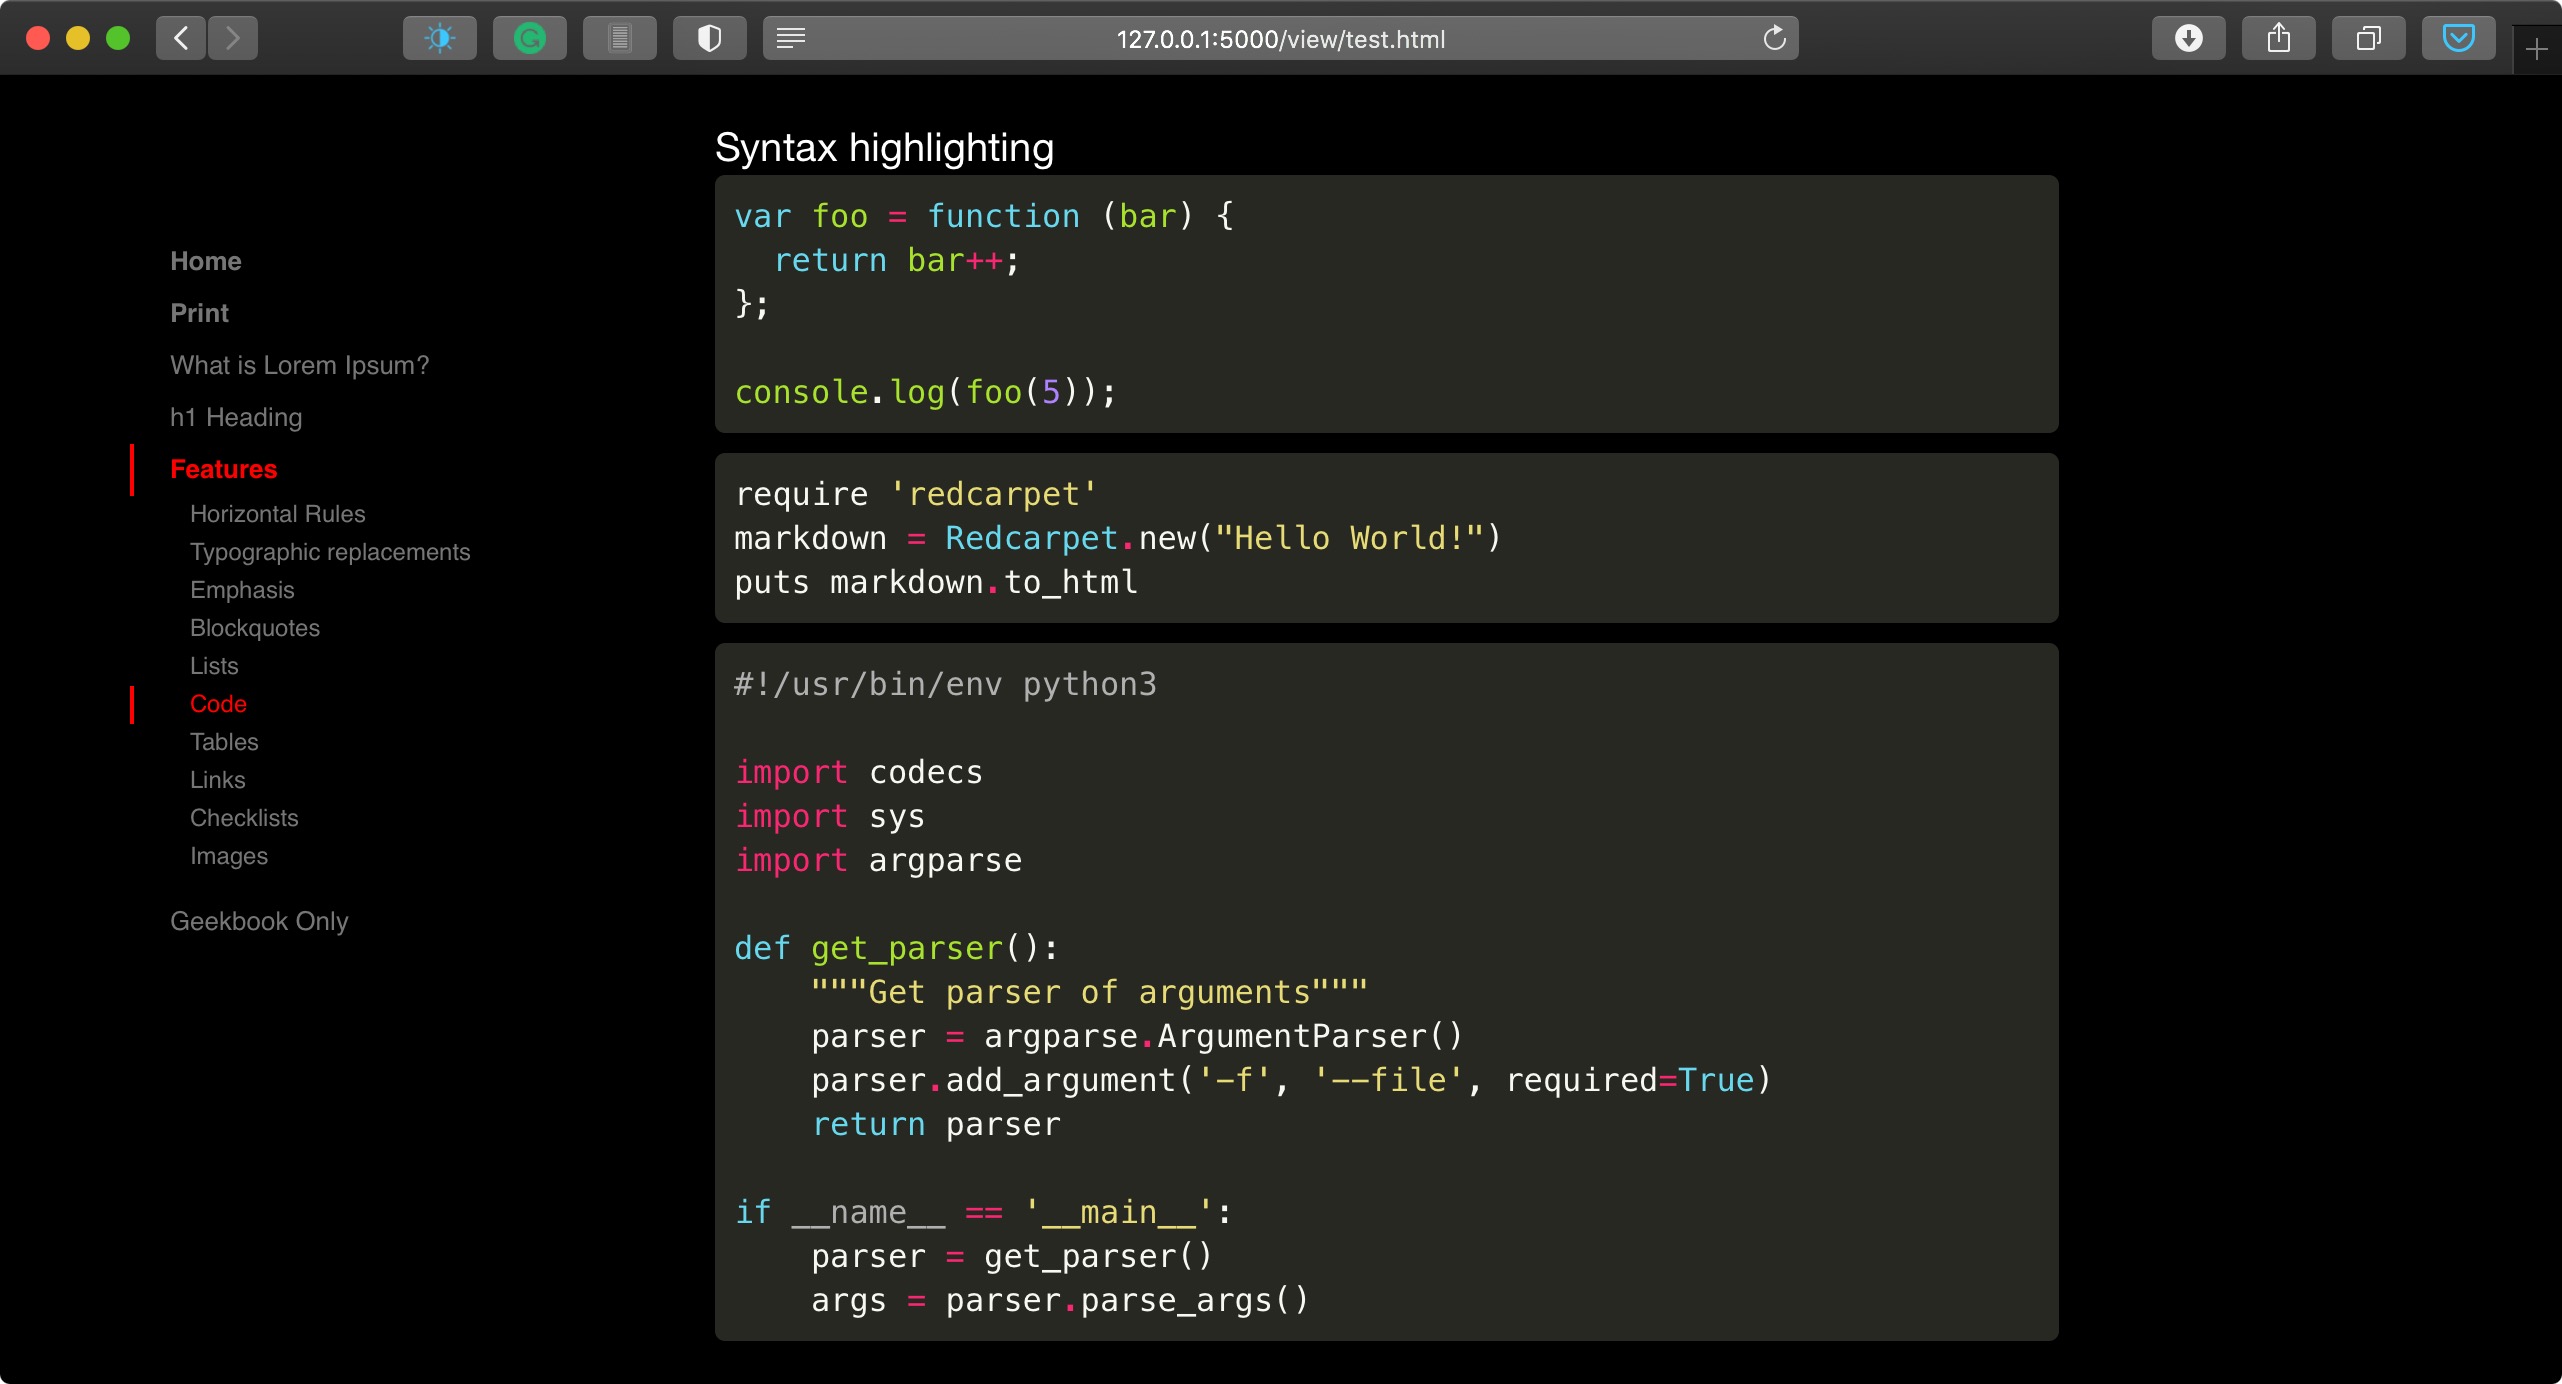Viewport: 2562px width, 1384px height.
Task: Navigate to Checklists subsection
Action: [244, 818]
